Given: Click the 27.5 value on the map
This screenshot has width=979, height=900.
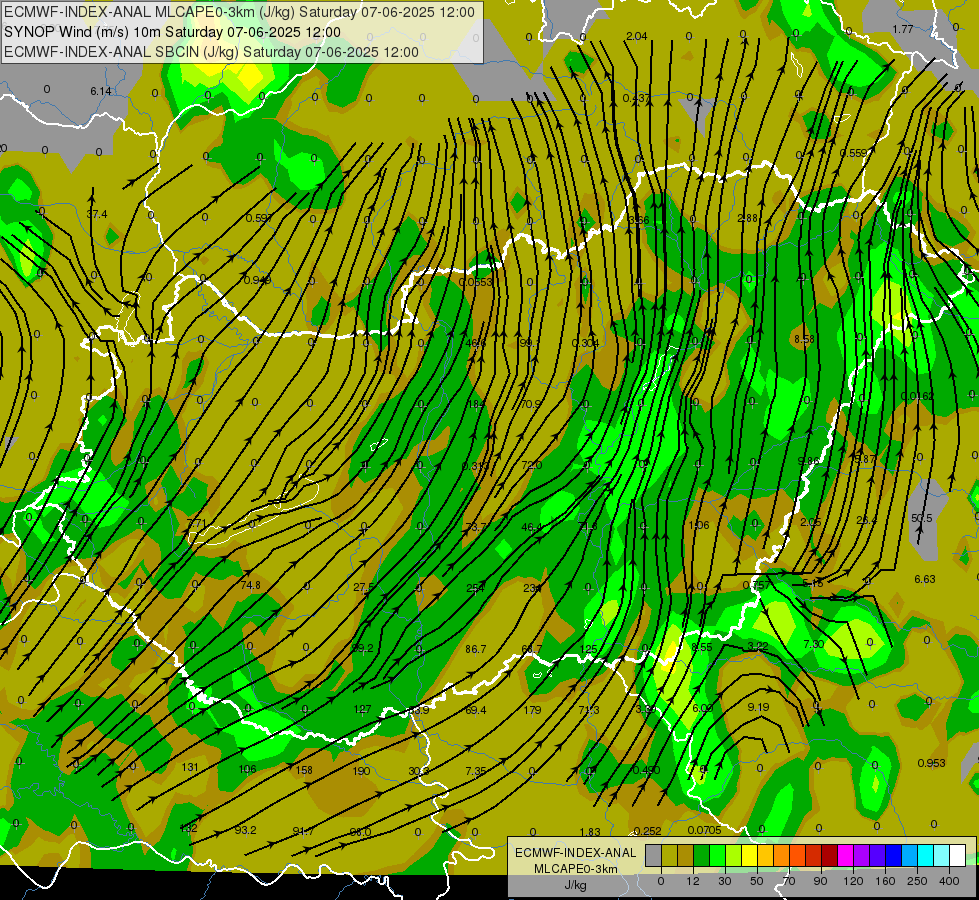Looking at the screenshot, I should pos(363,587).
